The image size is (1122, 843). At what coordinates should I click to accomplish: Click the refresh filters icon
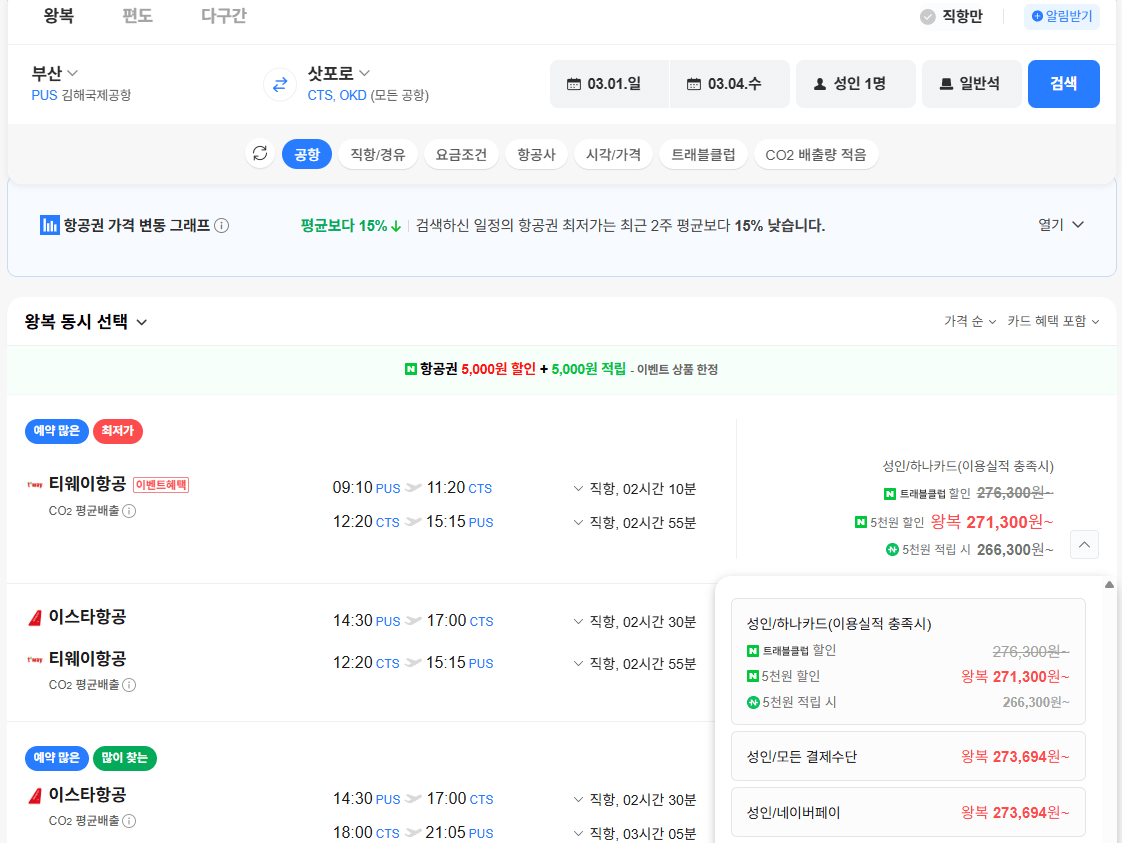pyautogui.click(x=260, y=154)
